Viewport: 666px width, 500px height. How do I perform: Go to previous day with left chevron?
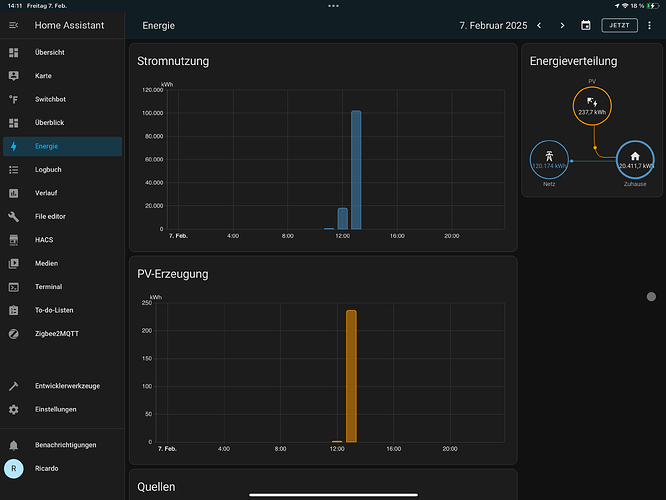tap(539, 25)
